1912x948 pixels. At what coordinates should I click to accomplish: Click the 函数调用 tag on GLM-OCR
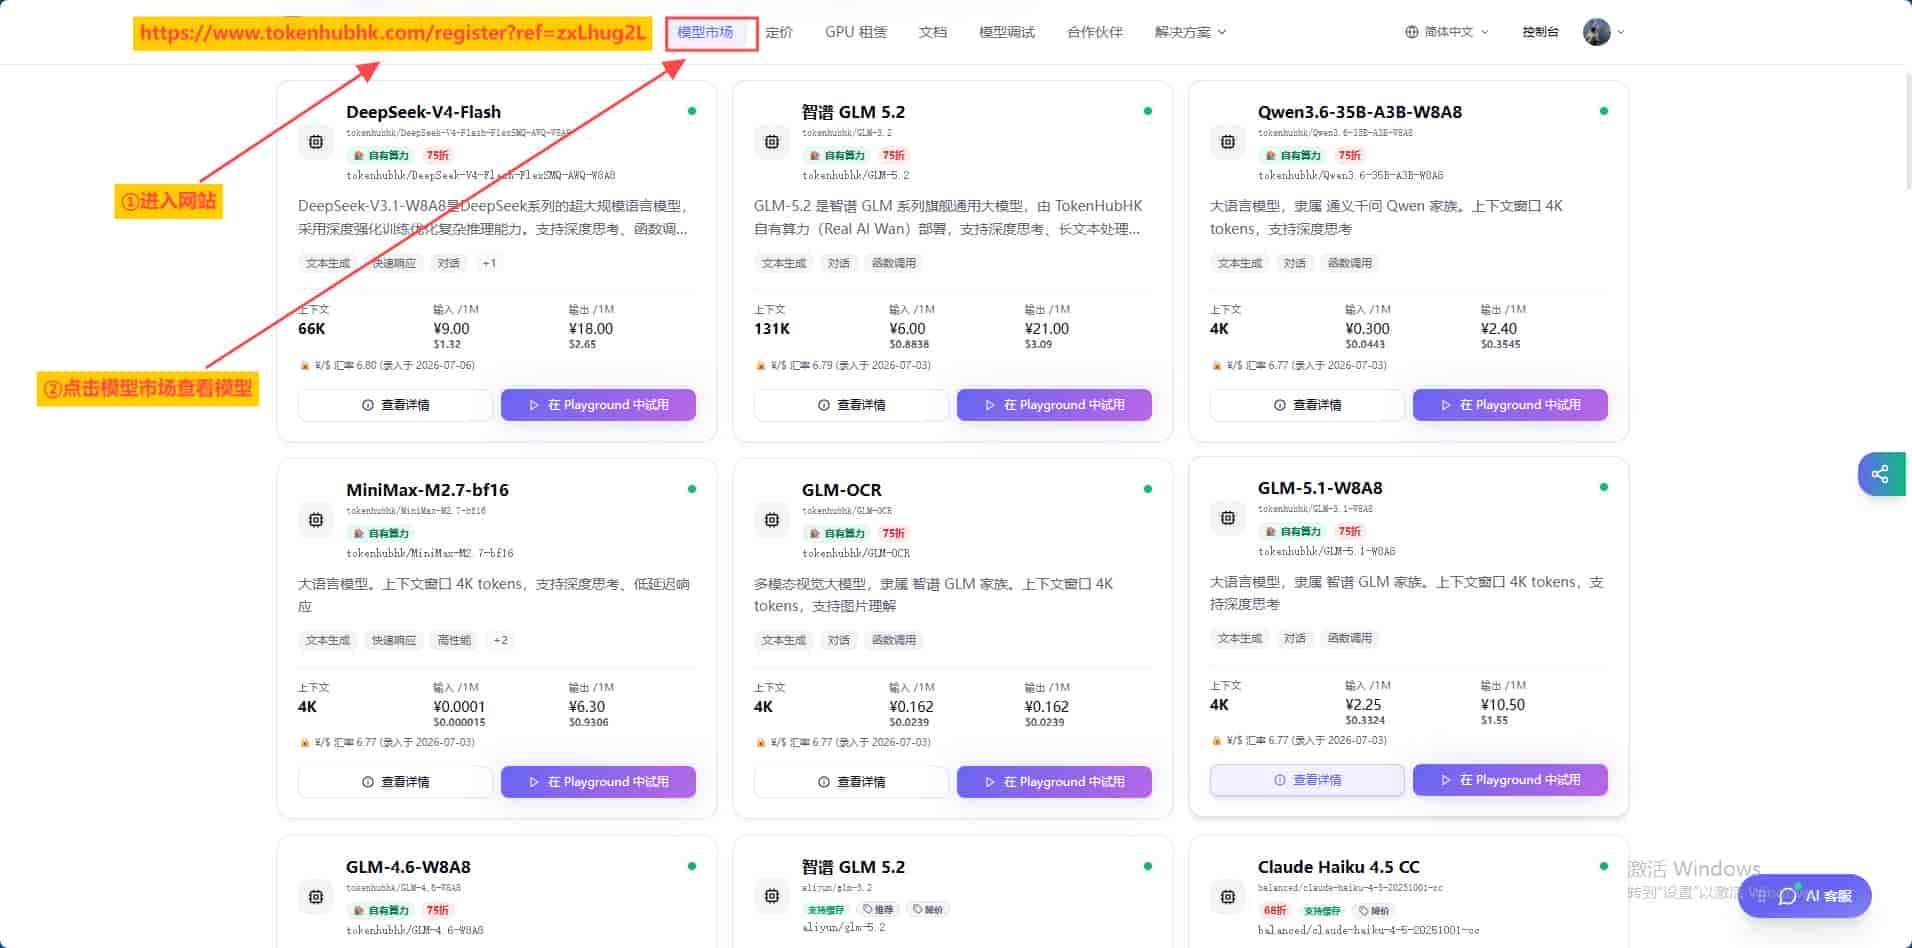pos(893,640)
